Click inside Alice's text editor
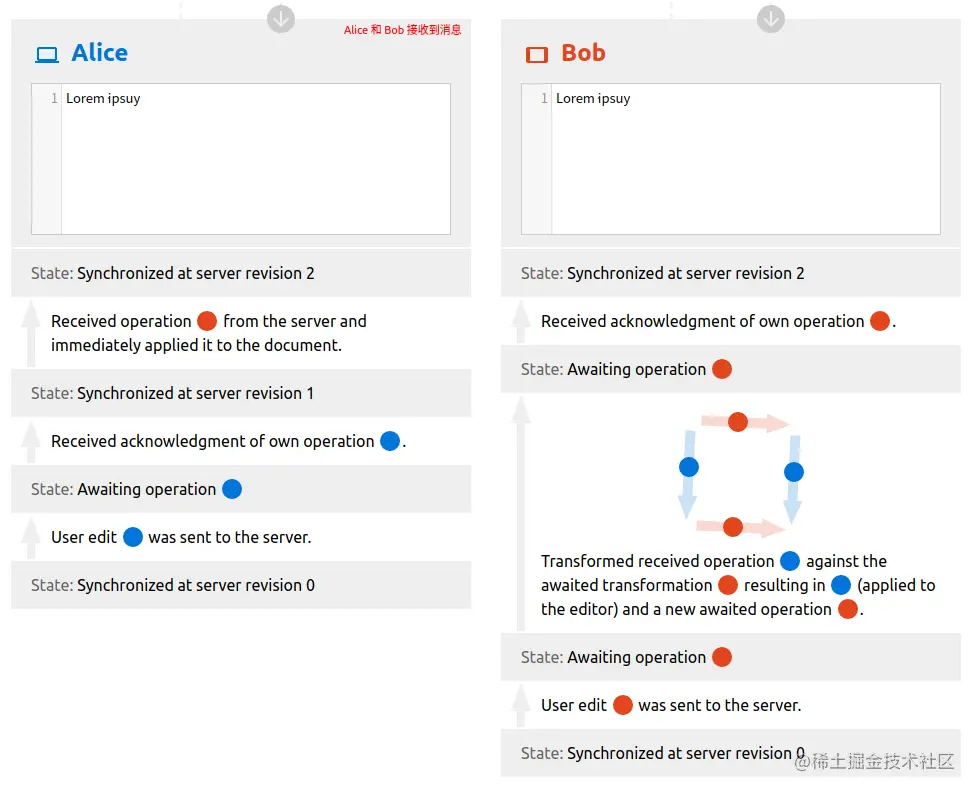 [255, 160]
